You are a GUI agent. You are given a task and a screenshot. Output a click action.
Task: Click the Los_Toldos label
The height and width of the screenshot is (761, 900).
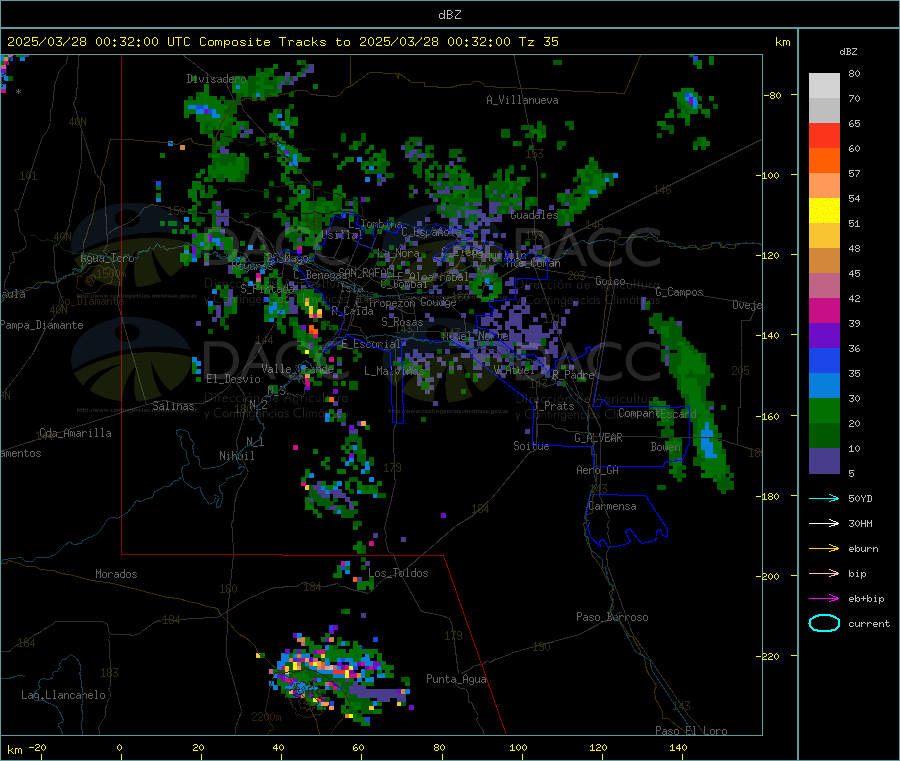point(398,573)
